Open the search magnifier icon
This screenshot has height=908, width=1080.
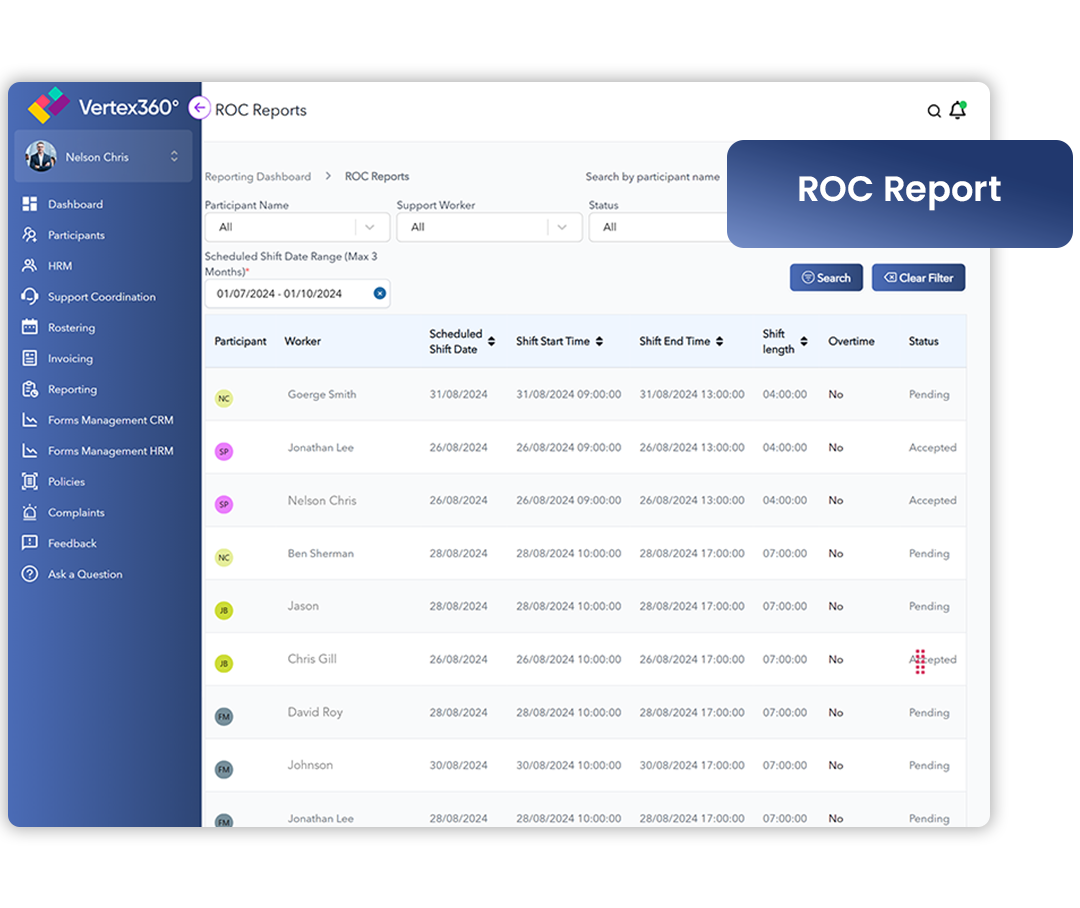click(x=933, y=110)
